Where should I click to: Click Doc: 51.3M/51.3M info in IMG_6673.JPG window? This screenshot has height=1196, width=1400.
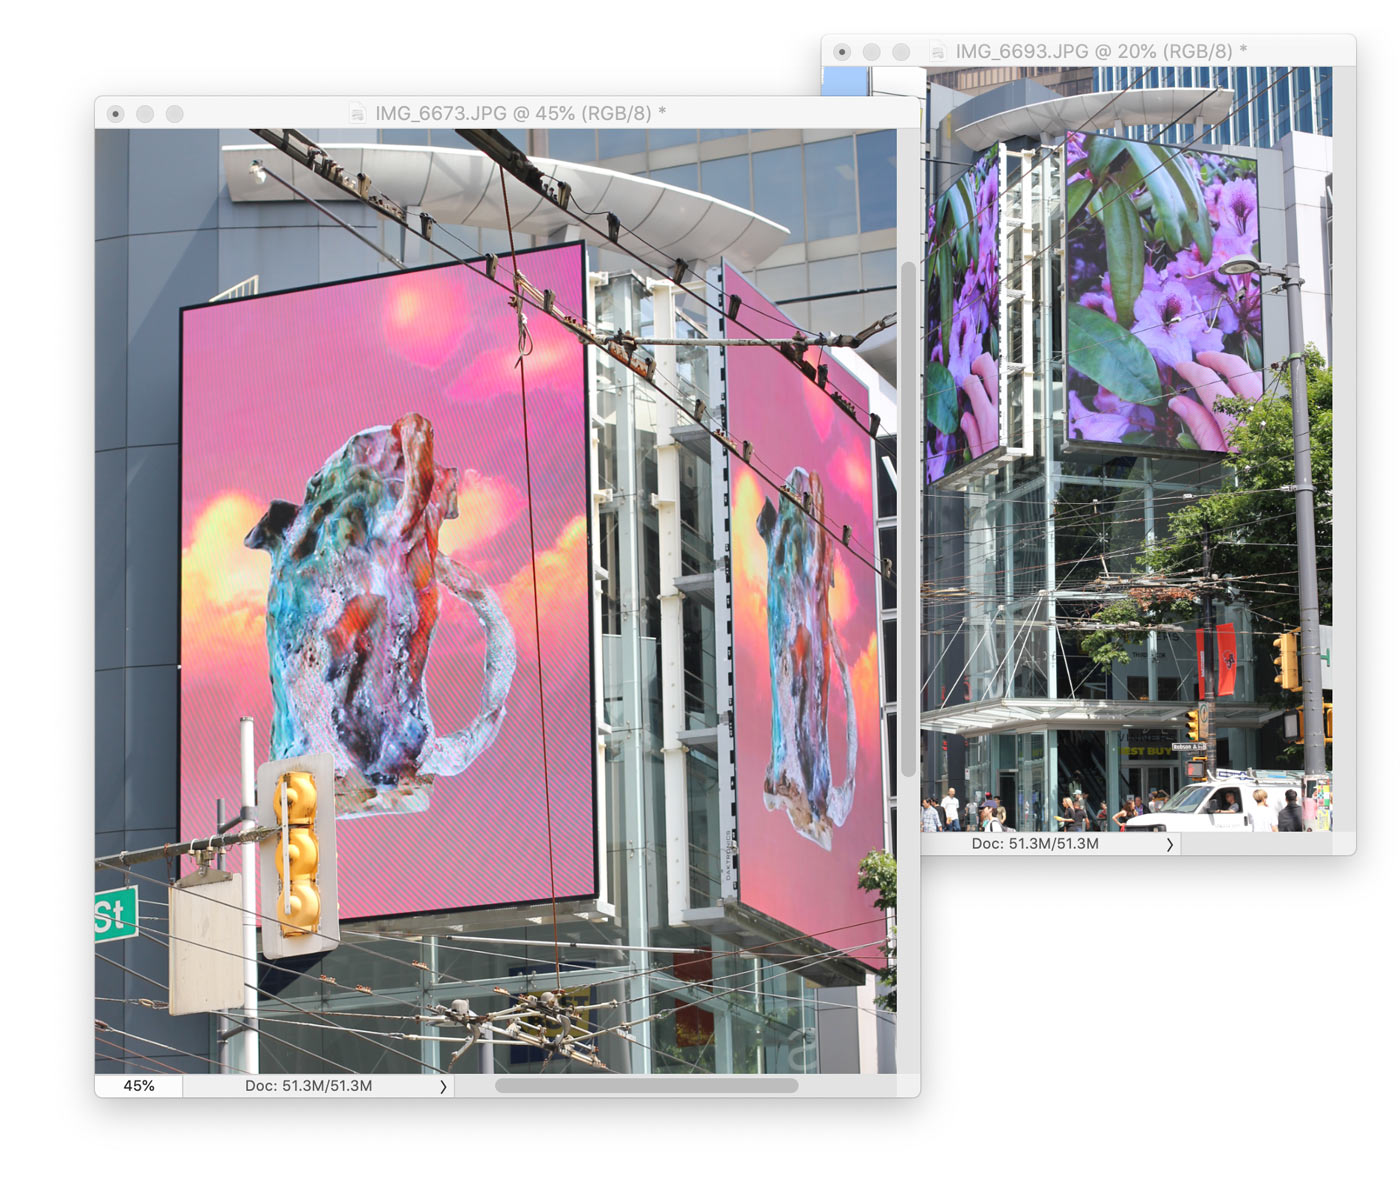coord(308,1086)
